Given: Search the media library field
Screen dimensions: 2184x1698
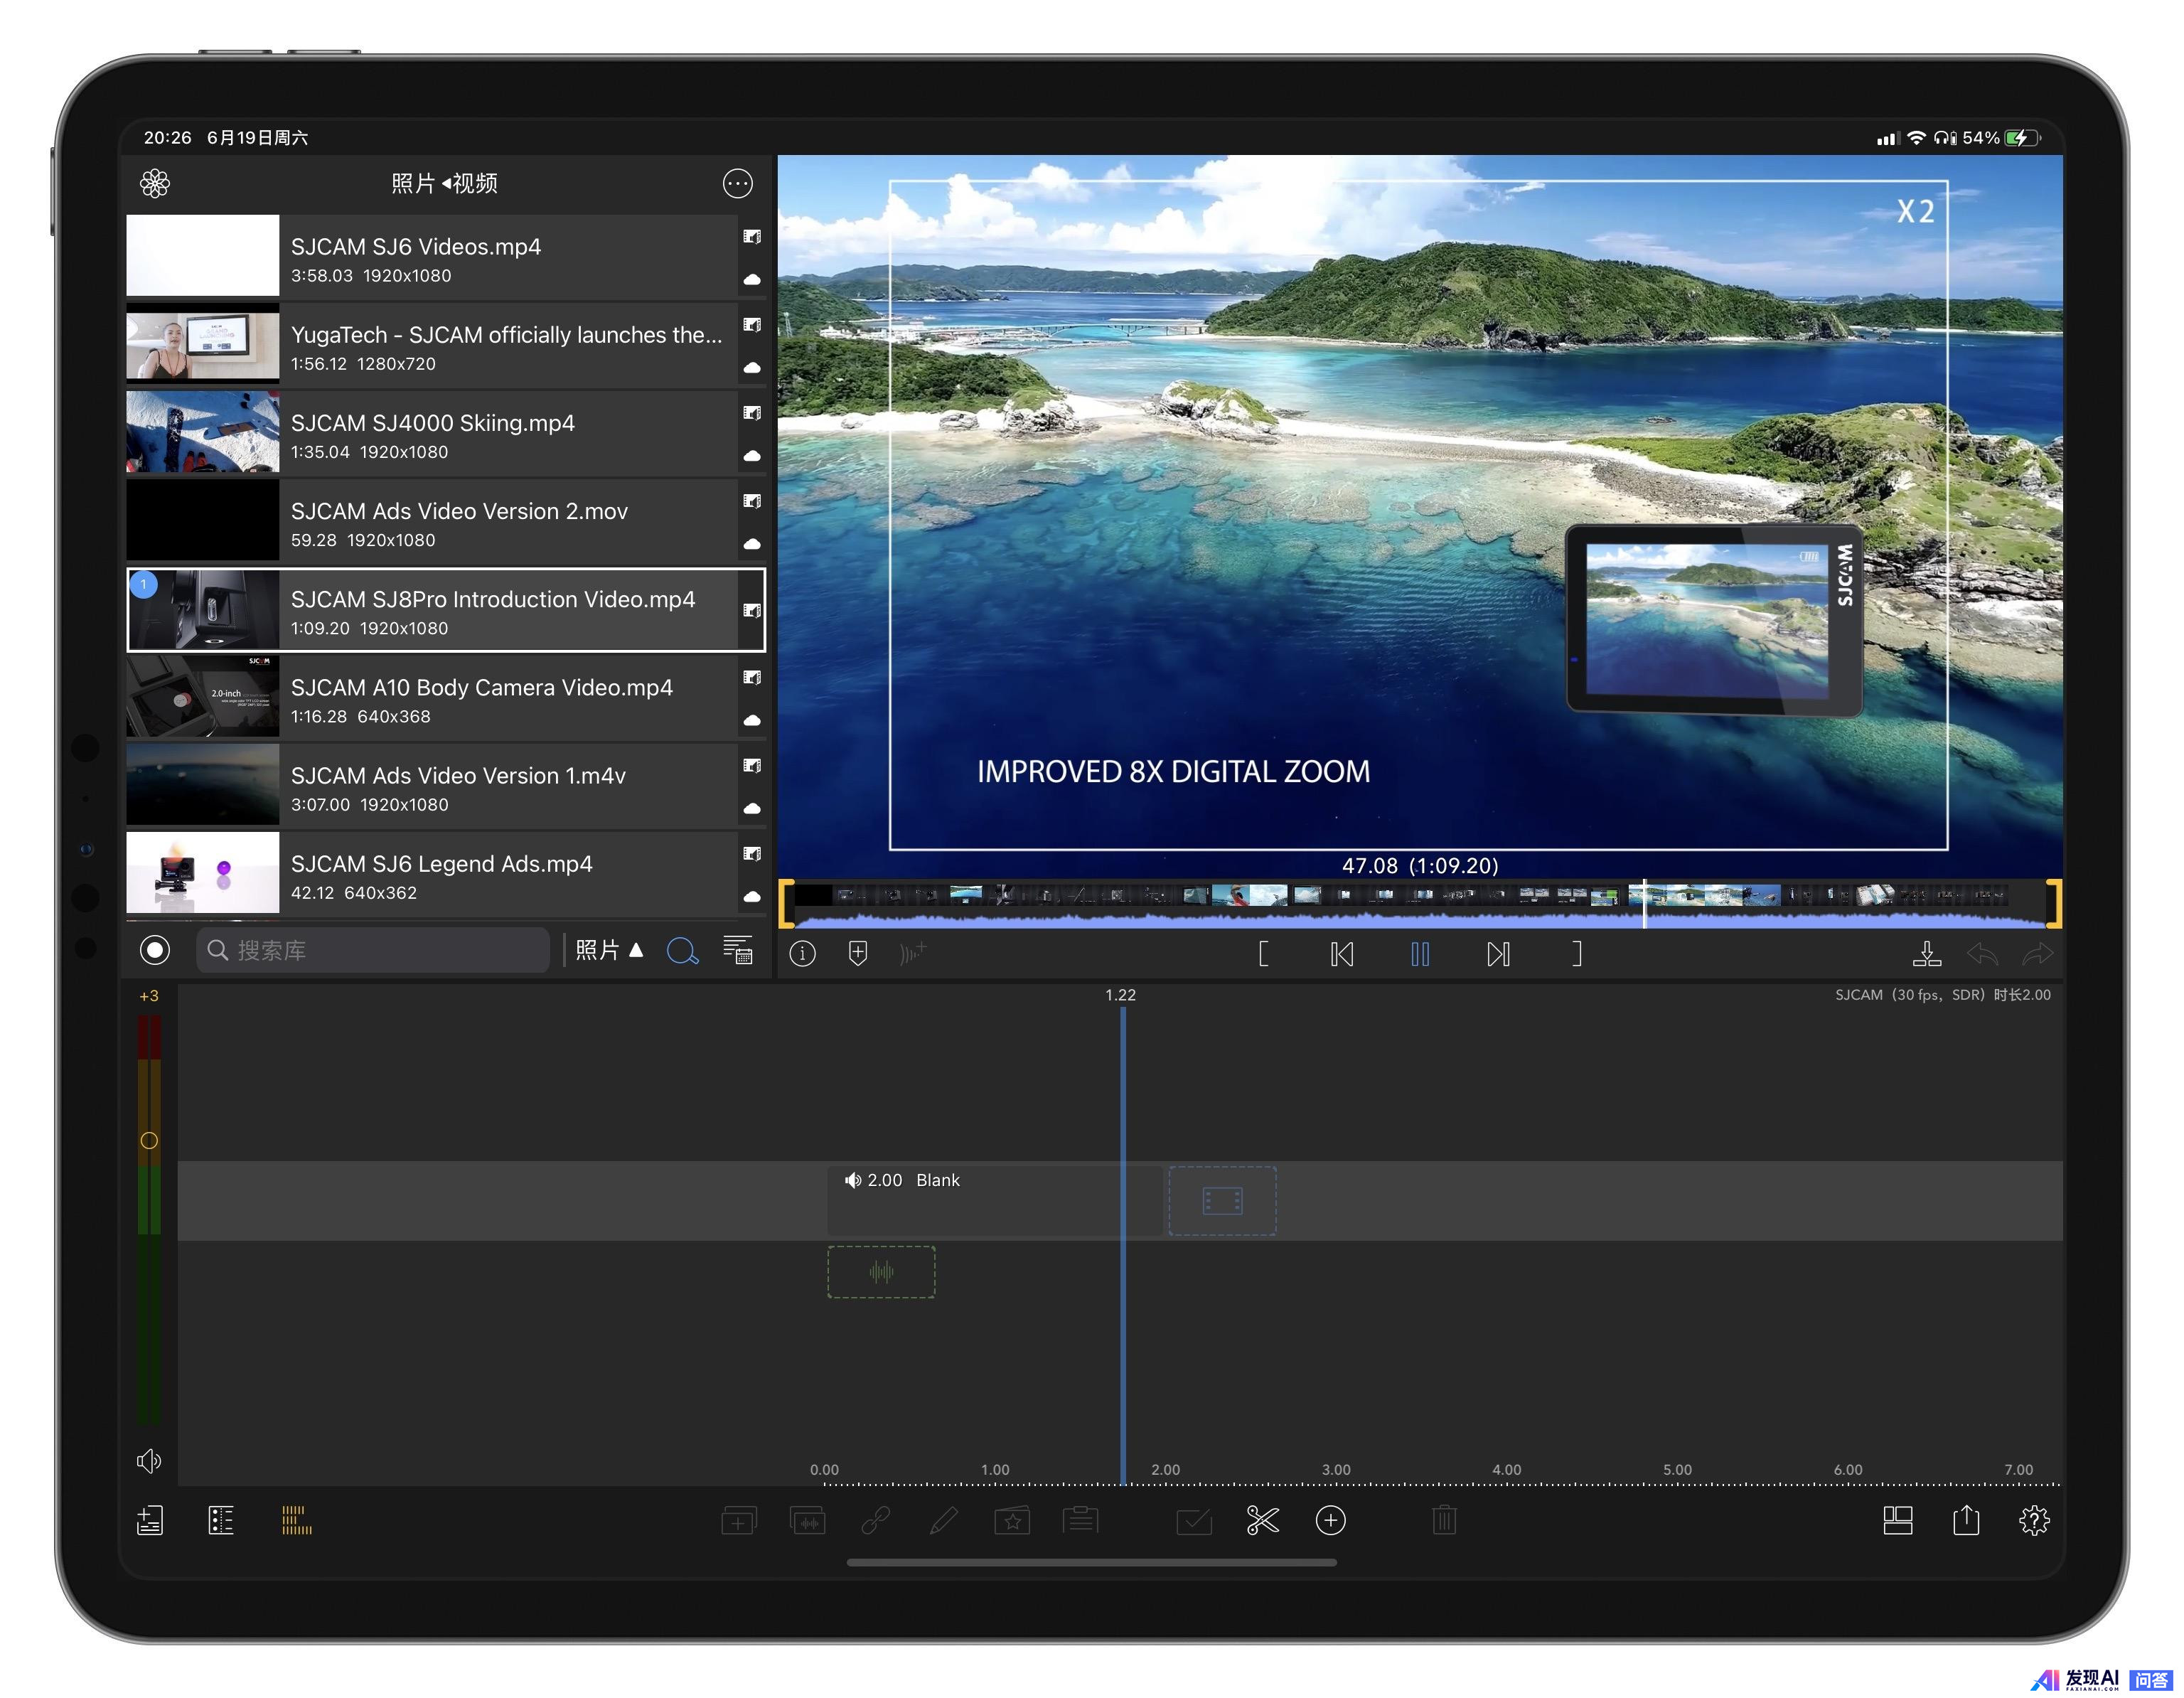Looking at the screenshot, I should tap(373, 949).
